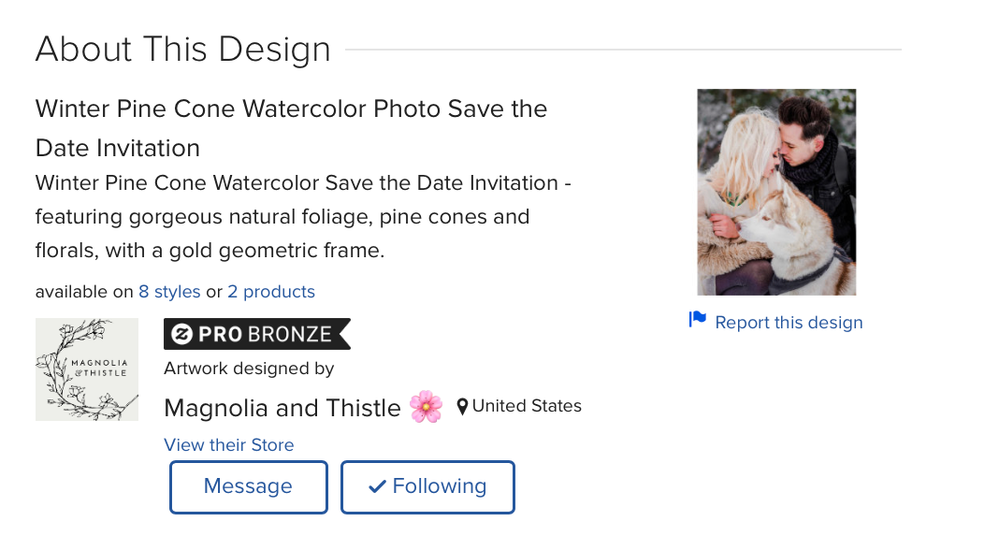The image size is (999, 550).
Task: Open the couple photo design preview
Action: [776, 192]
